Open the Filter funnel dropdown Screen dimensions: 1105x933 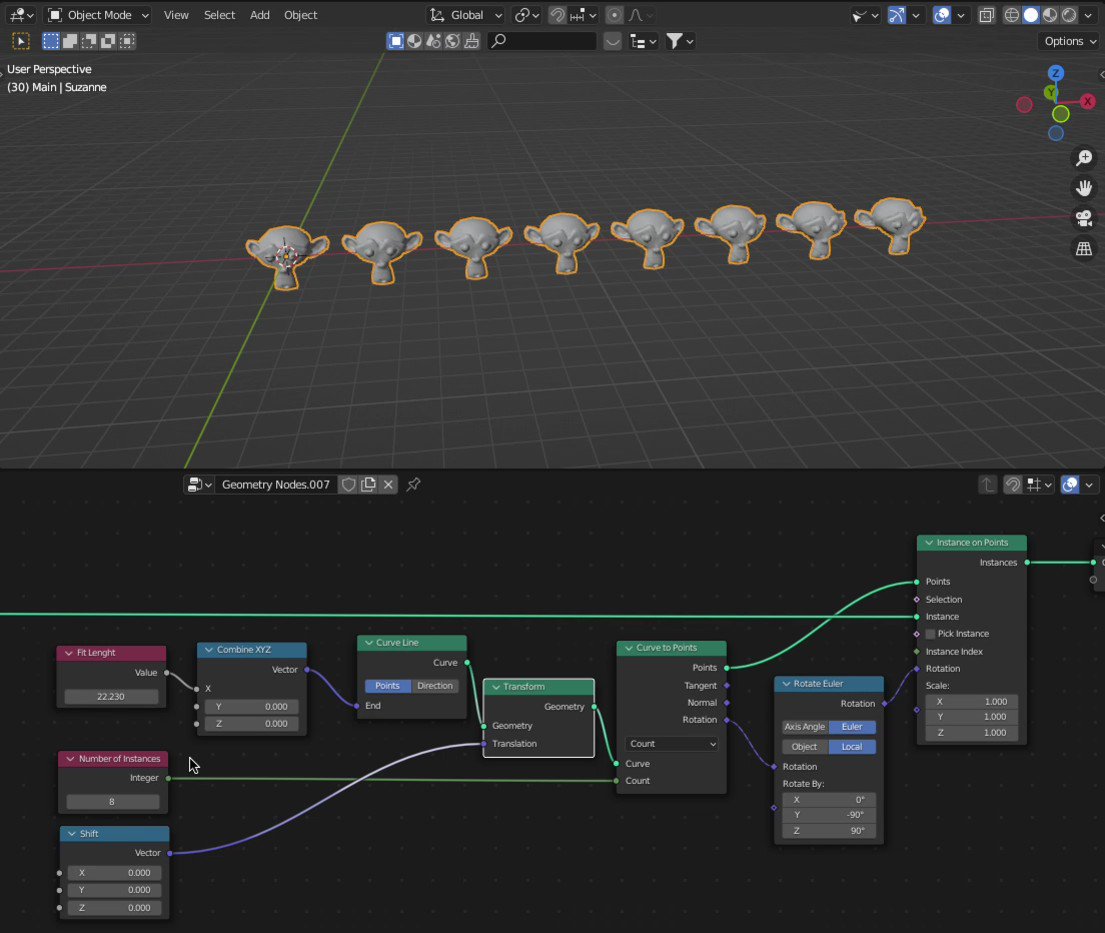pyautogui.click(x=679, y=42)
